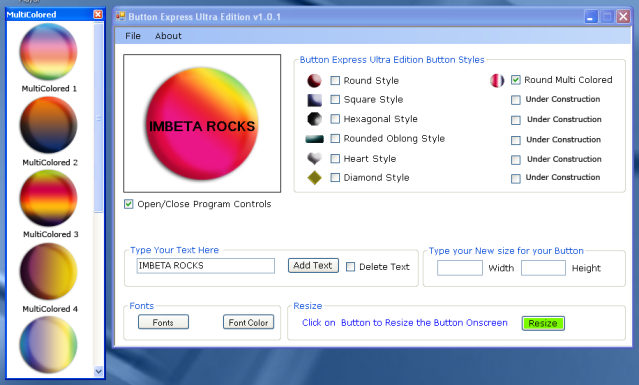The height and width of the screenshot is (385, 639).
Task: Click the app icon in title bar
Action: [x=121, y=16]
